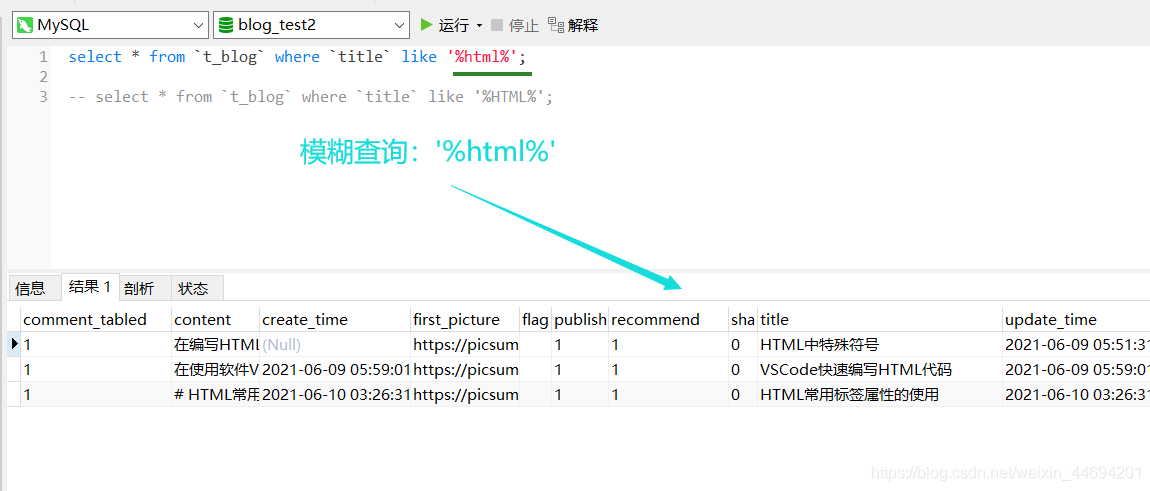Select the title cell HTML中特殊符号
The image size is (1150, 491).
point(879,344)
